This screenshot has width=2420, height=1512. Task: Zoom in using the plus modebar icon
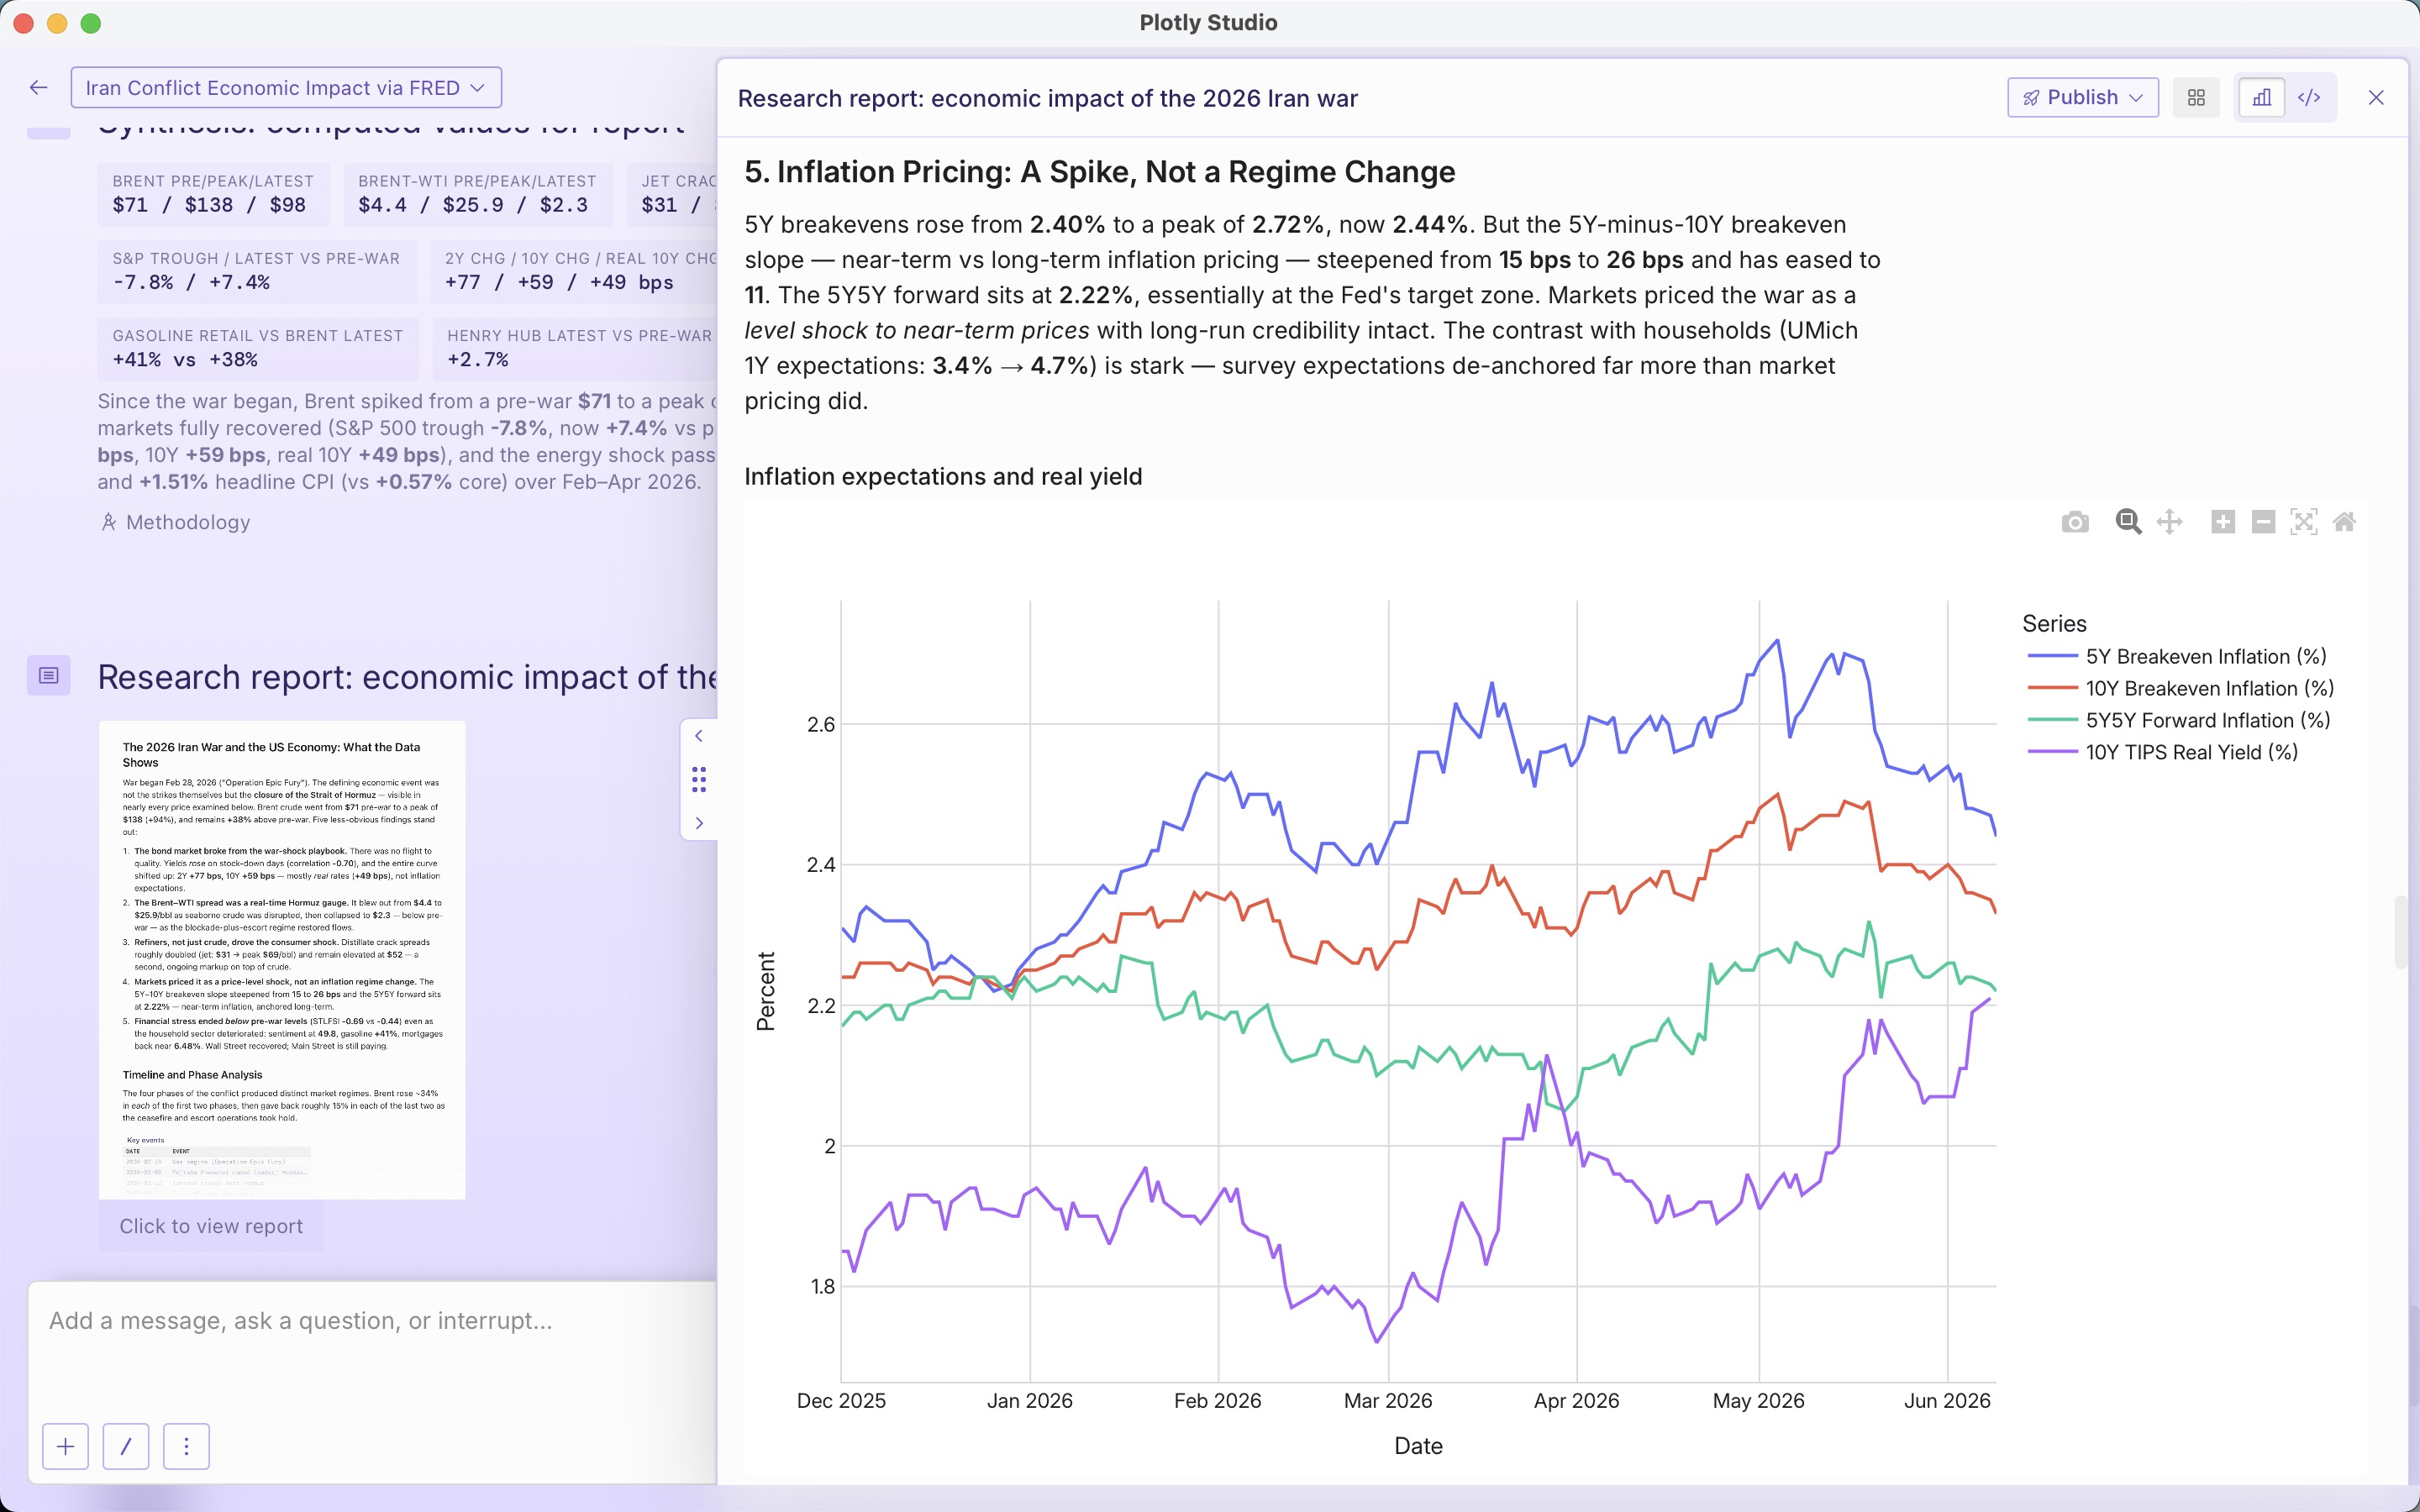[2223, 522]
